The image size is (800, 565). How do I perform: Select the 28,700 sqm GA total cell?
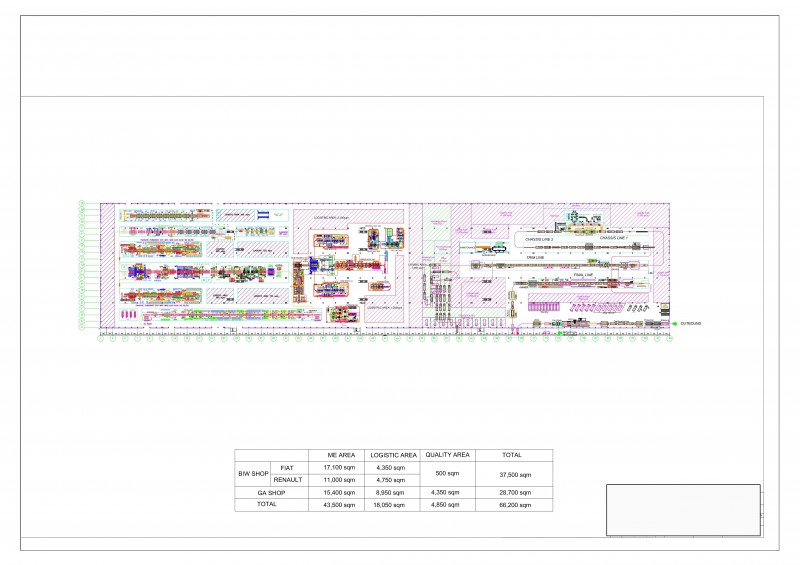coord(515,493)
